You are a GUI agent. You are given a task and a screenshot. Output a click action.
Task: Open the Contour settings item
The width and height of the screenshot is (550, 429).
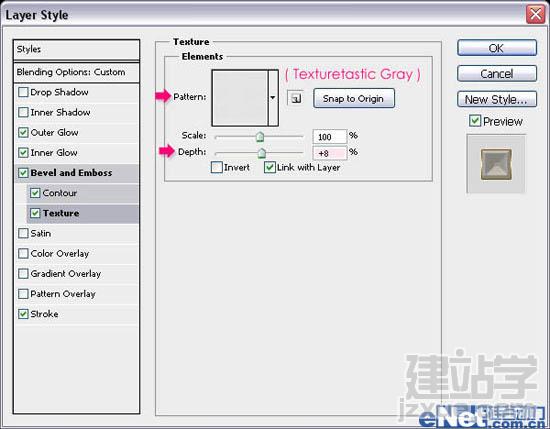coord(83,193)
